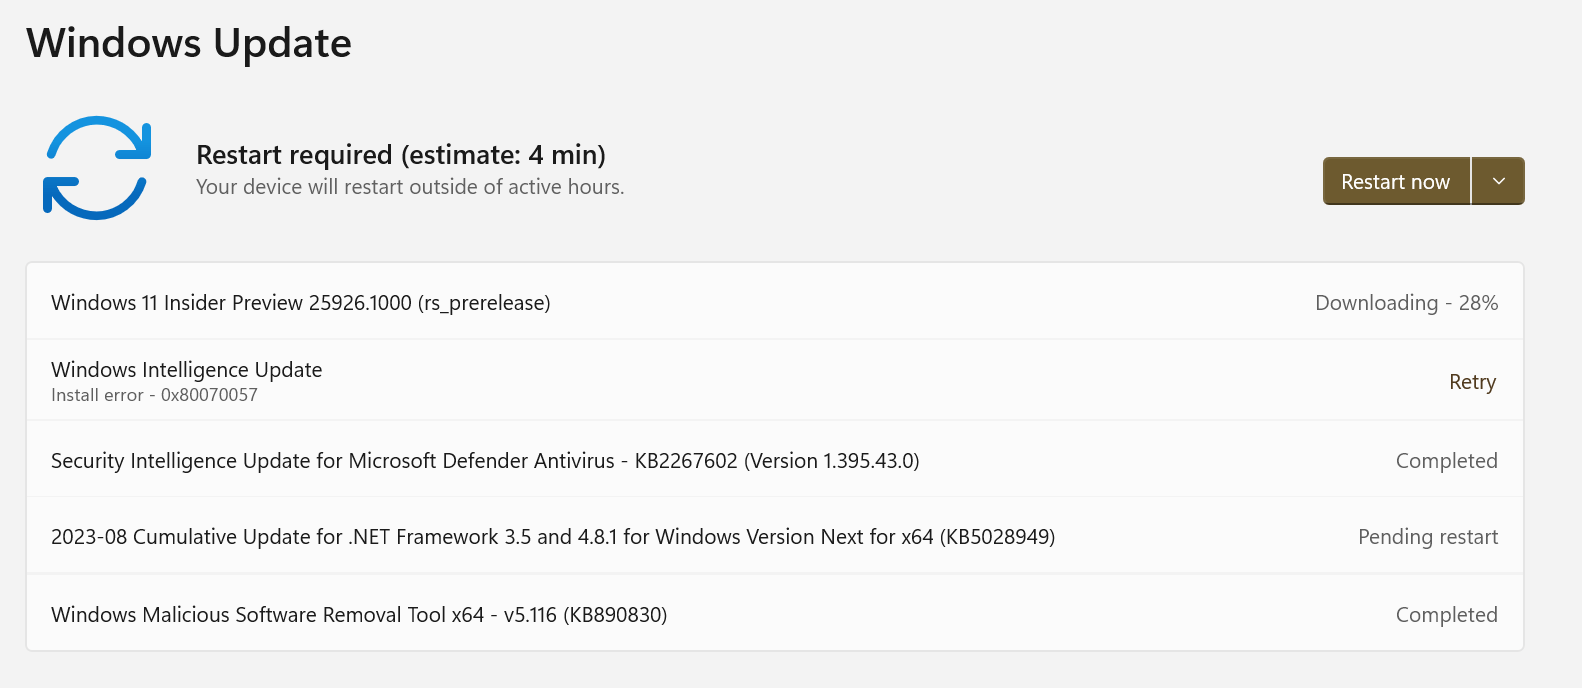The width and height of the screenshot is (1582, 688).
Task: Click the blue Windows Update sync arrows icon
Action: pos(97,168)
